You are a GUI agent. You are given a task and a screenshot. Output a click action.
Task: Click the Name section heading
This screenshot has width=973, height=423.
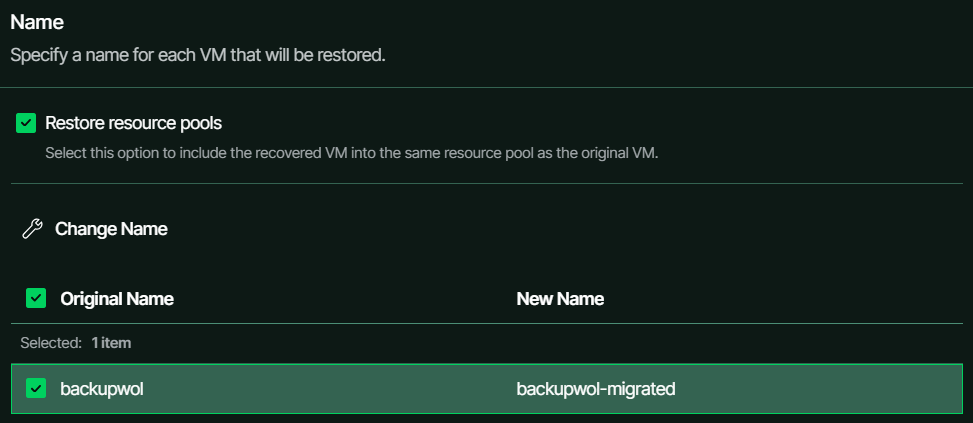(x=37, y=22)
